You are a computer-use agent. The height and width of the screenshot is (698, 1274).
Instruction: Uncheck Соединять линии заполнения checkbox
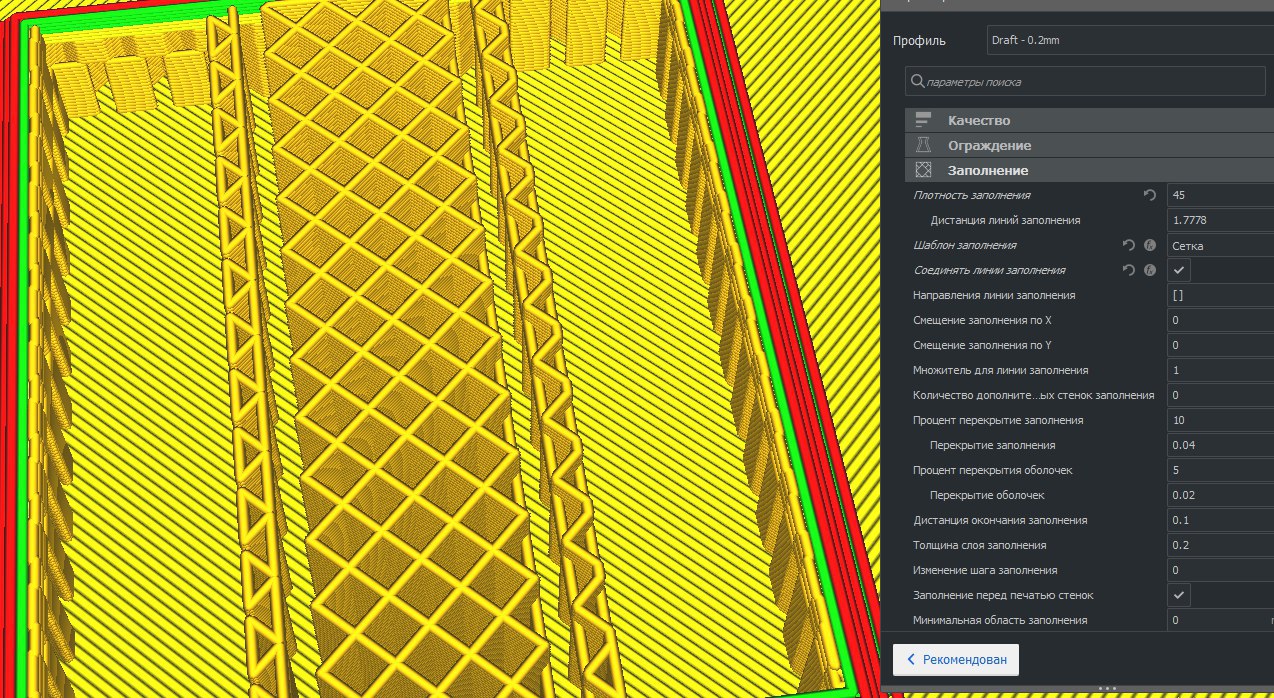click(x=1179, y=270)
